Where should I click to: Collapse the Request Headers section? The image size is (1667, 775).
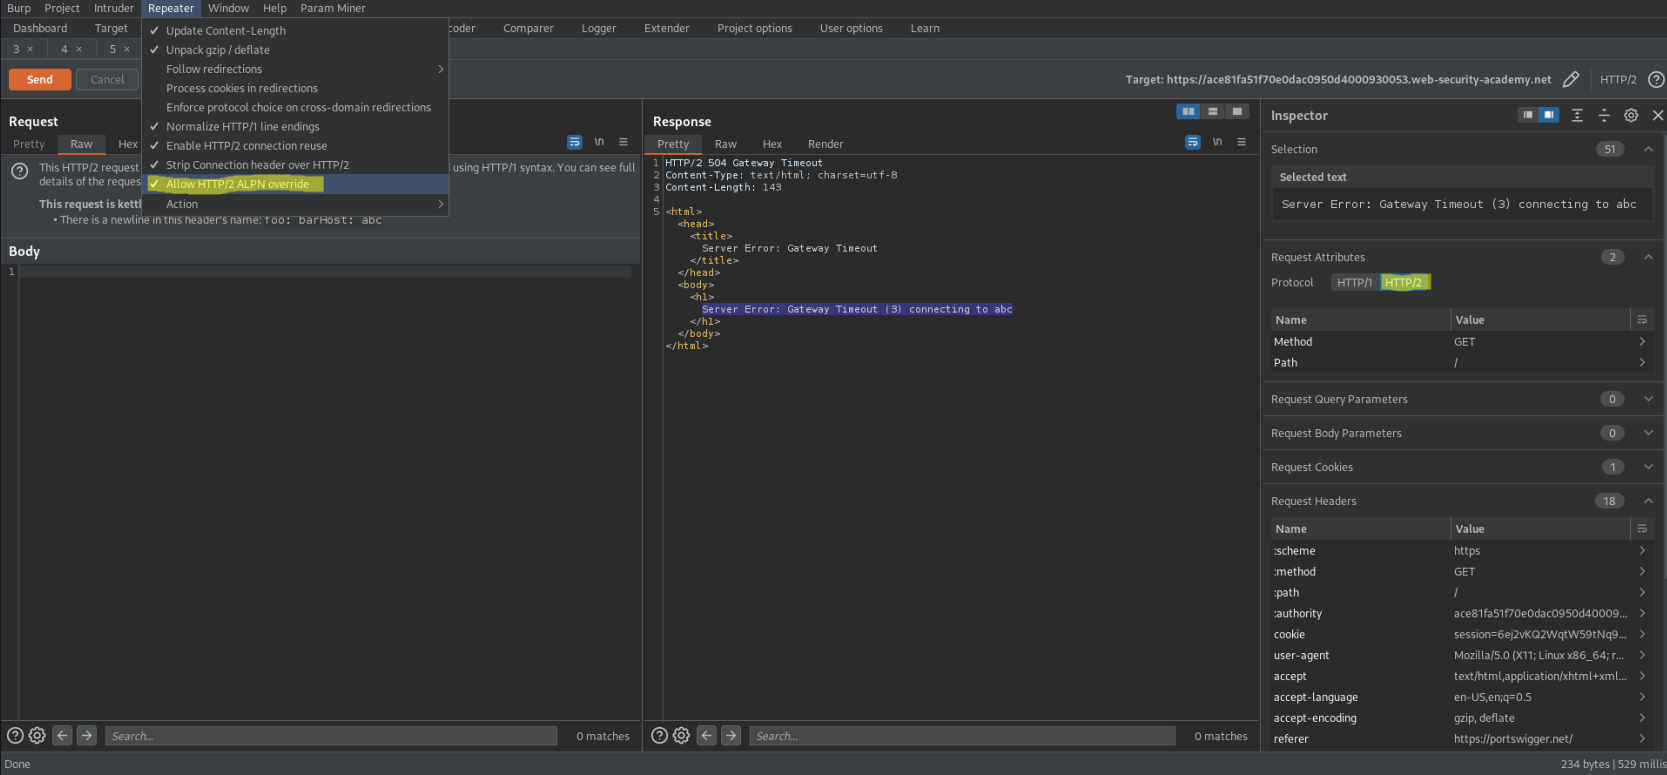point(1648,501)
